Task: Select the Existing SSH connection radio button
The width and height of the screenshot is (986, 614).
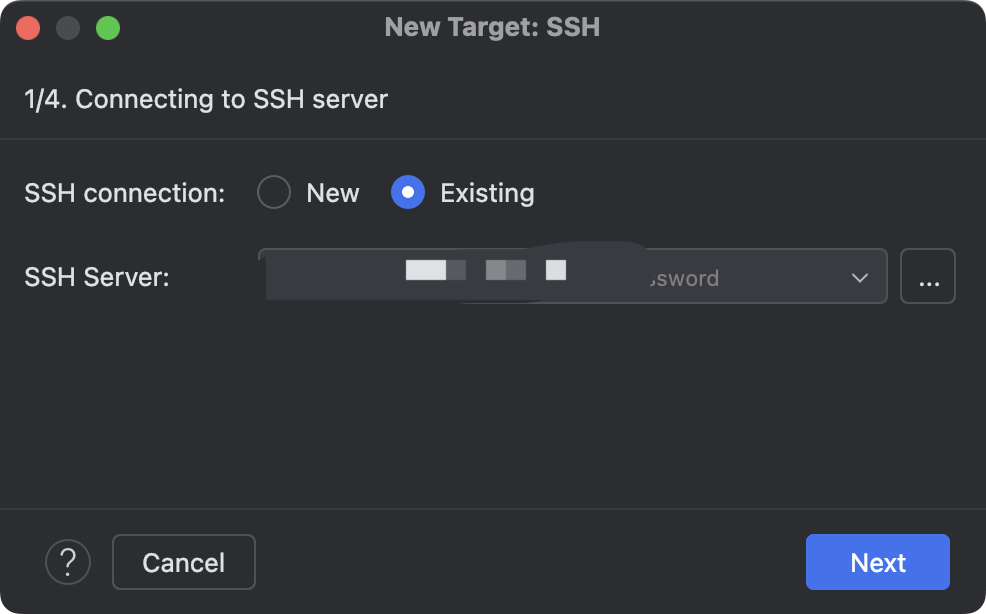Action: coord(408,192)
